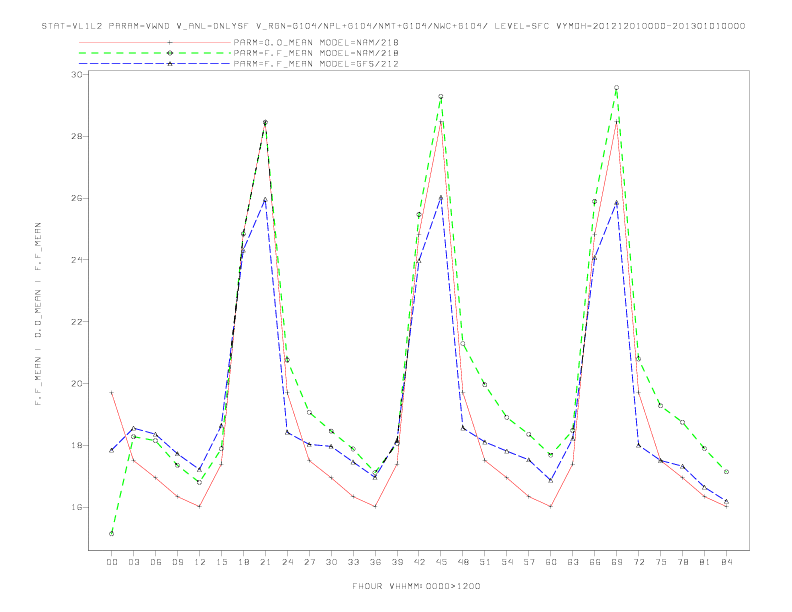Click x-axis tick label 30
Viewport: 792px width, 612px height.
click(331, 562)
